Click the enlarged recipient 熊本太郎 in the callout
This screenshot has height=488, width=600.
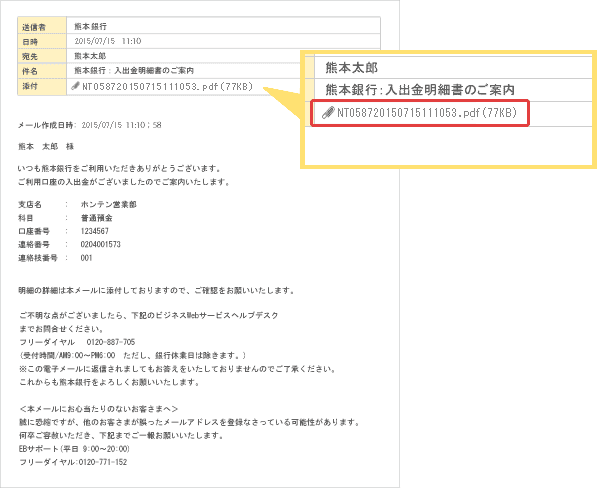click(x=351, y=68)
